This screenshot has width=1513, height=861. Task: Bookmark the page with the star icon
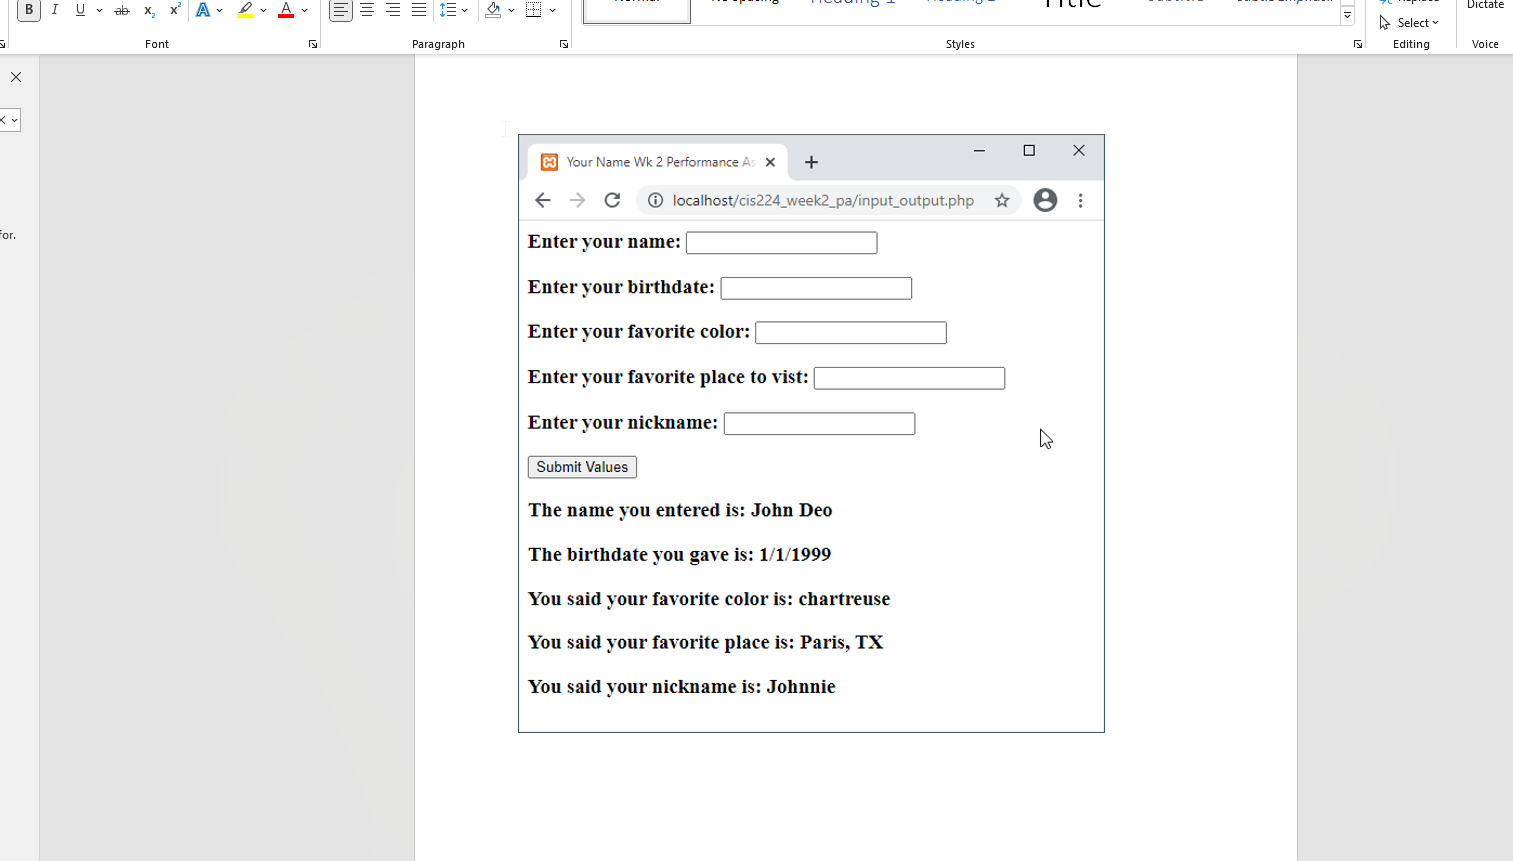tap(1002, 200)
